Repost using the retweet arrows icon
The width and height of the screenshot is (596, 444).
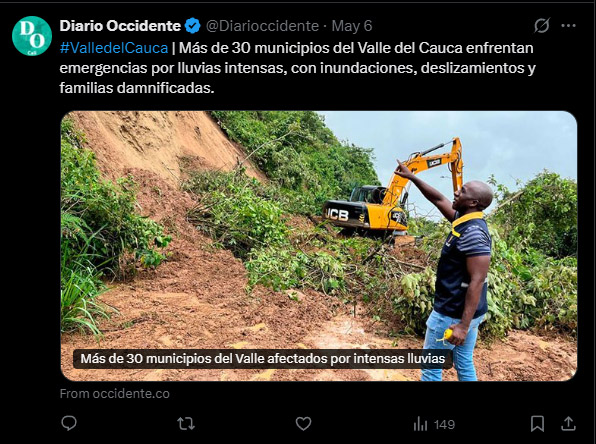click(x=186, y=423)
